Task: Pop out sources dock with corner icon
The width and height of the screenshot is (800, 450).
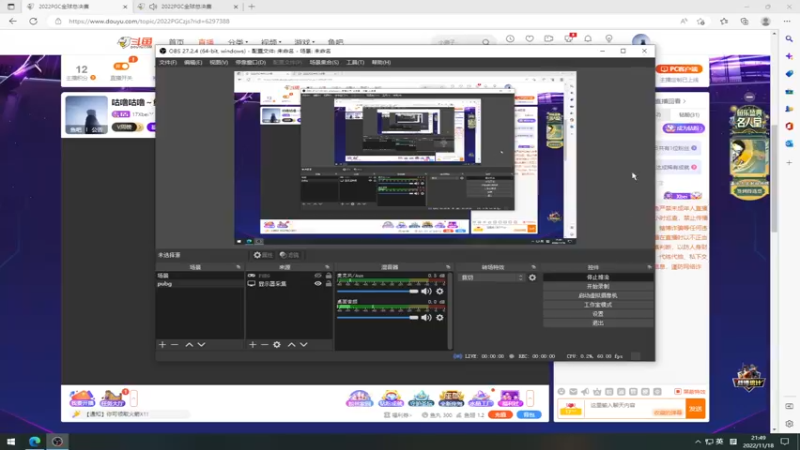Action: click(x=327, y=267)
